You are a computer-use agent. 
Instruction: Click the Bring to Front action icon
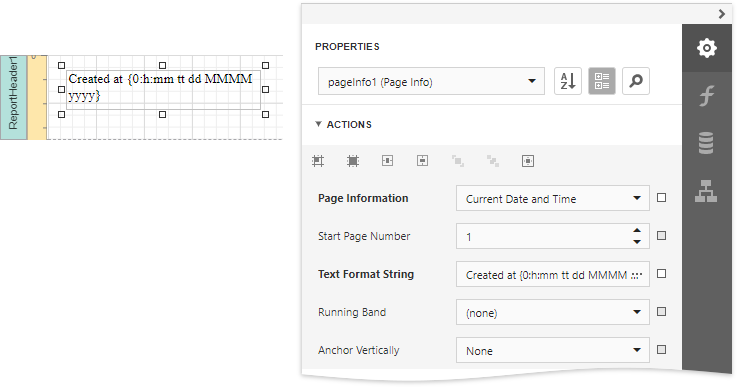[458, 161]
